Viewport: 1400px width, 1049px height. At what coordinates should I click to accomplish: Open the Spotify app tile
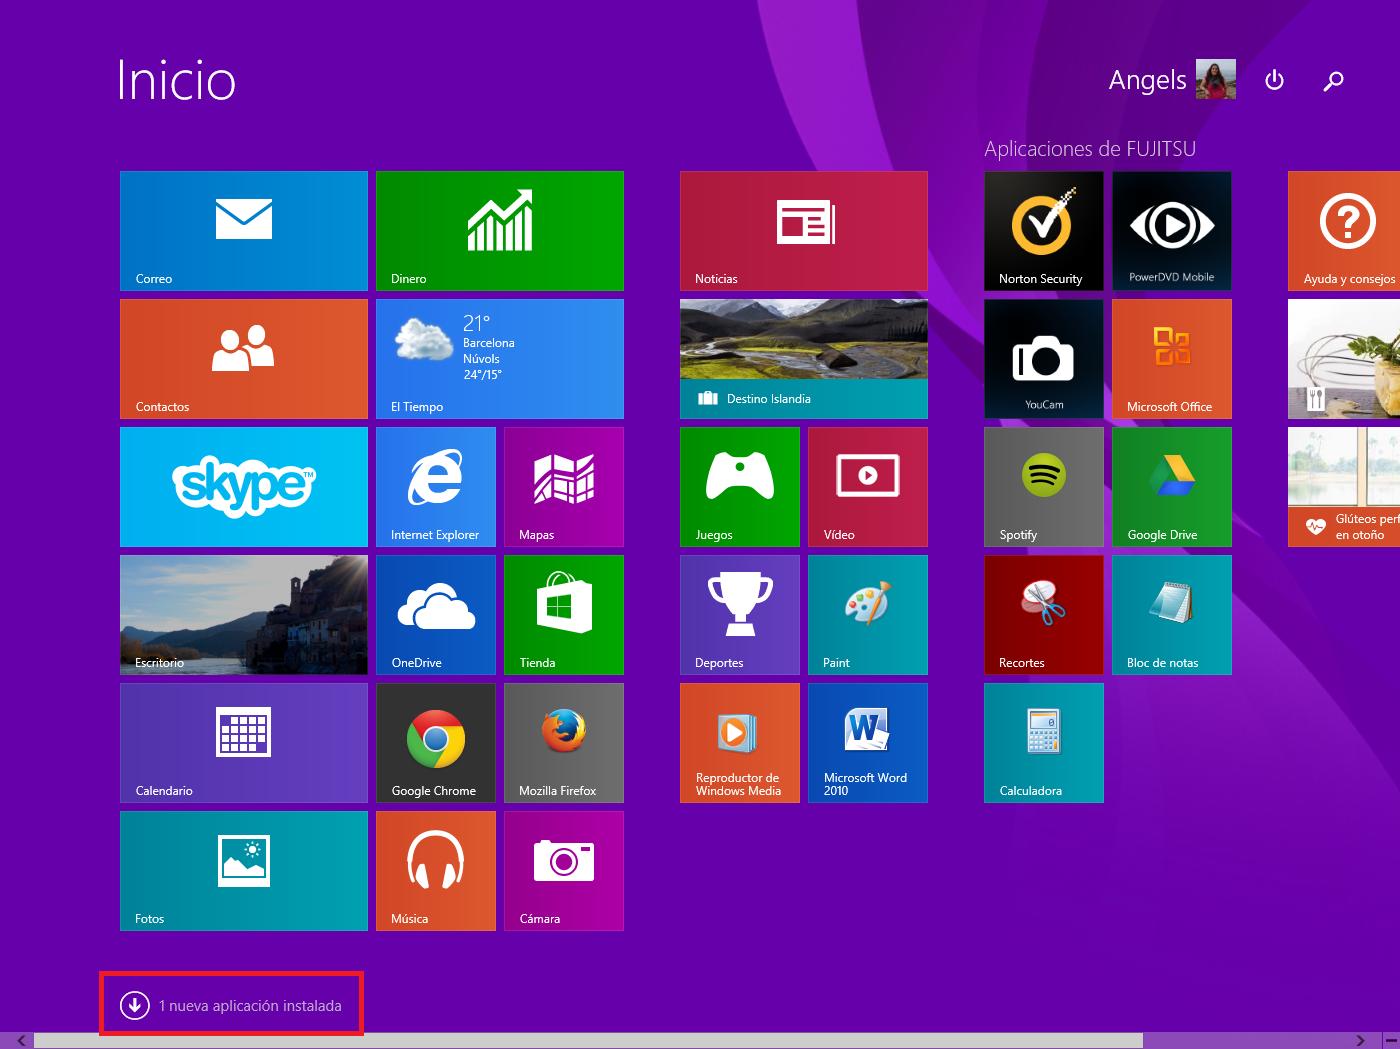click(x=1043, y=486)
